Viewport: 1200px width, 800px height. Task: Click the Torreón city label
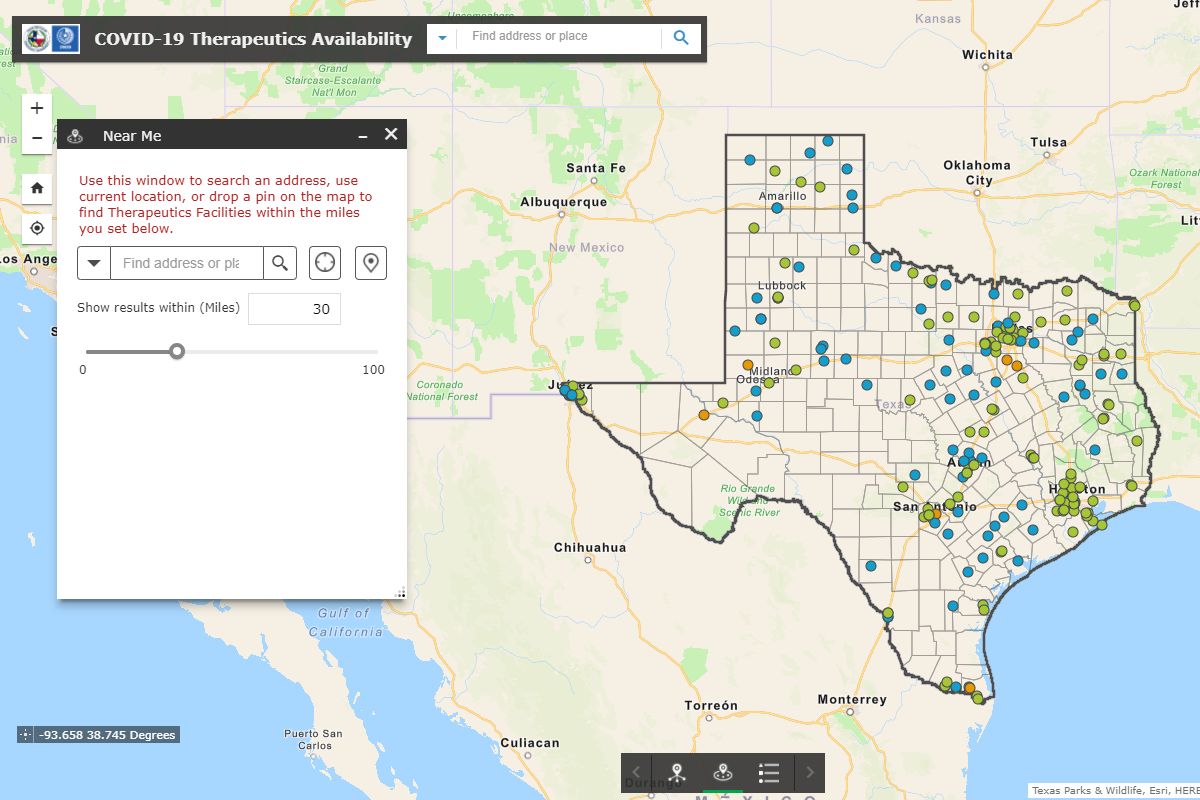point(711,705)
